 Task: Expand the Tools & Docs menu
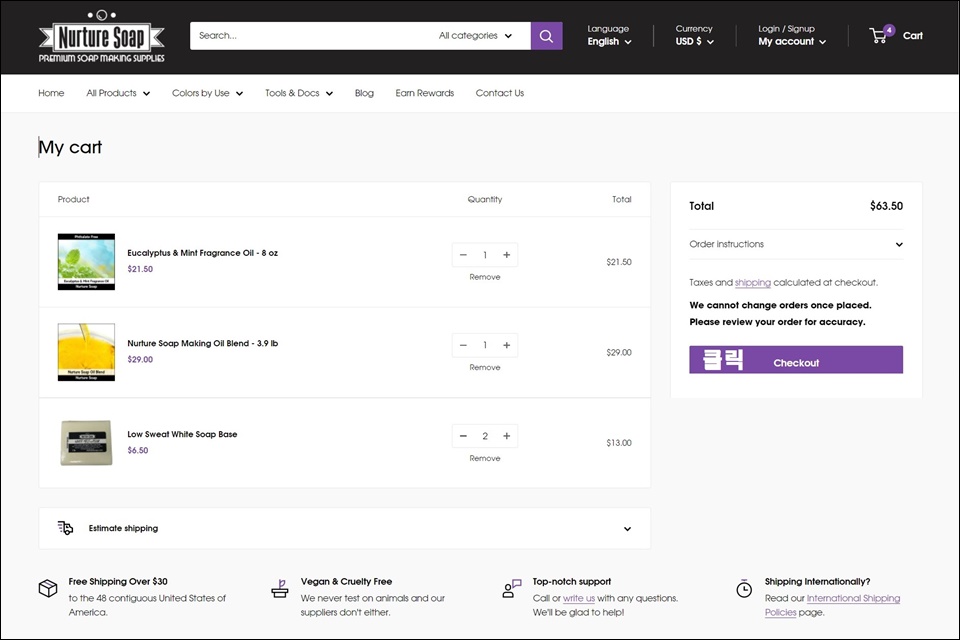tap(299, 93)
